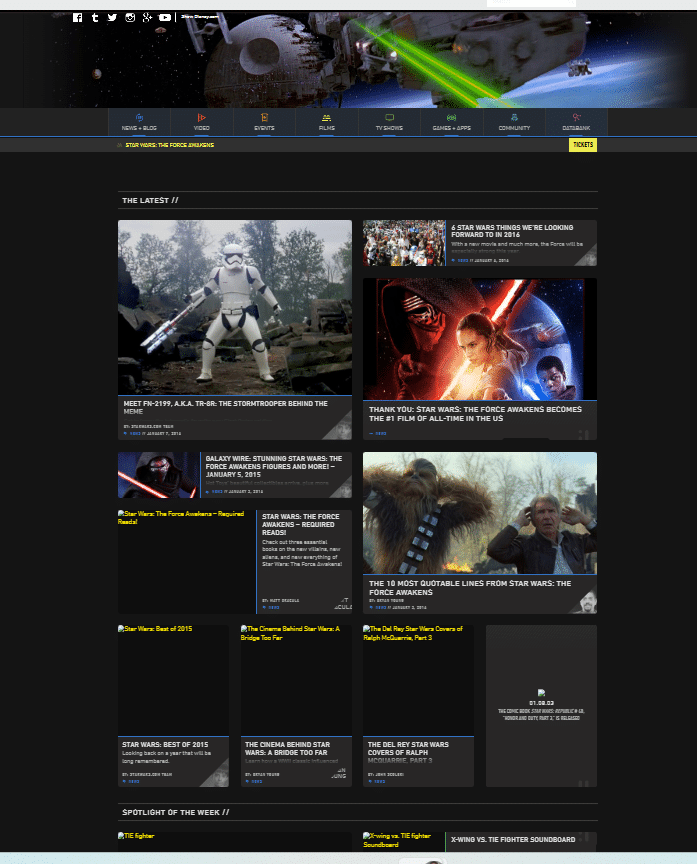This screenshot has height=864, width=697.
Task: Open the Databank navigation item
Action: (576, 122)
